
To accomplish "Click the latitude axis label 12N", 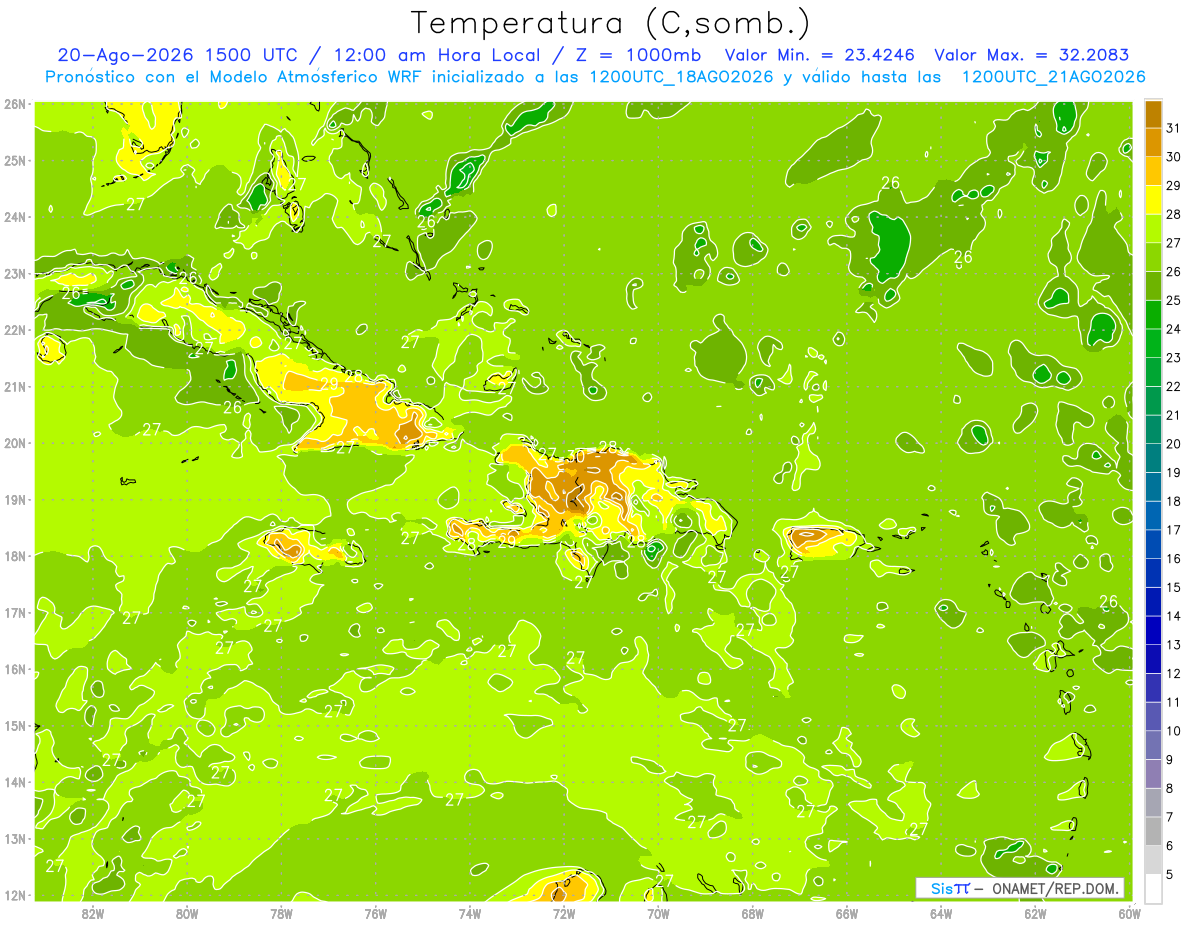I will tap(16, 895).
